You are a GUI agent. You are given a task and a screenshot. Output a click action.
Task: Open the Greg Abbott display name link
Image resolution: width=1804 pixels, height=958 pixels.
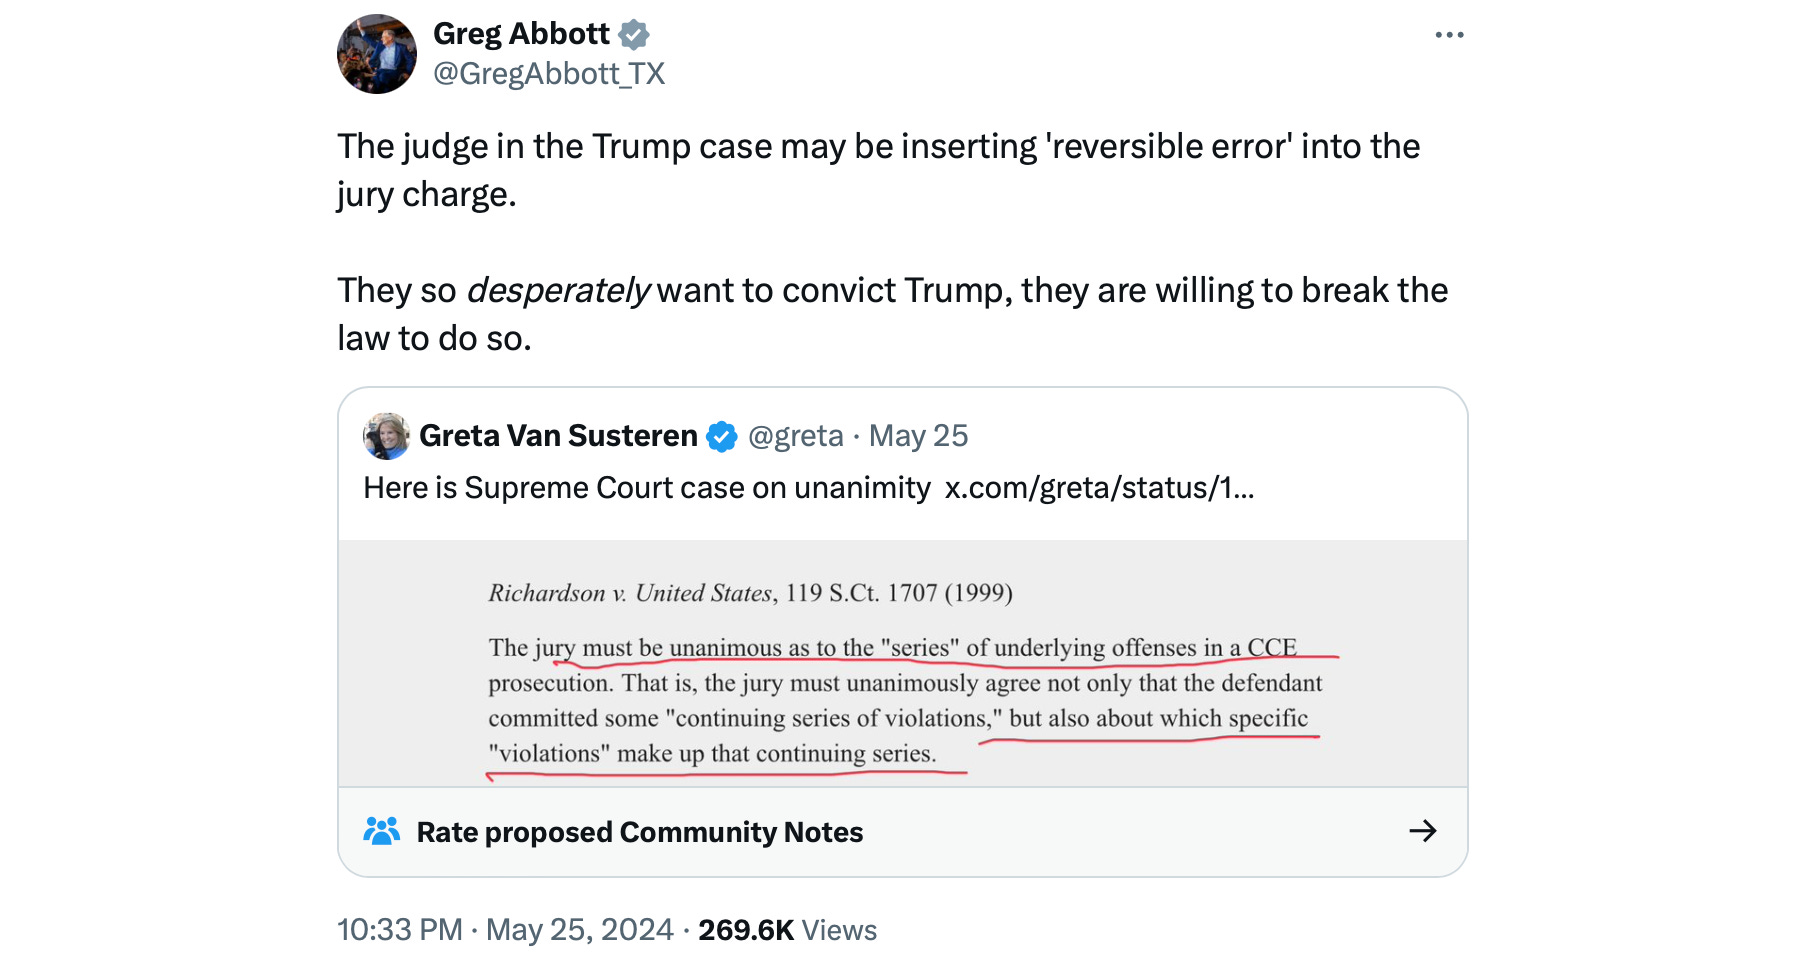pyautogui.click(x=521, y=34)
